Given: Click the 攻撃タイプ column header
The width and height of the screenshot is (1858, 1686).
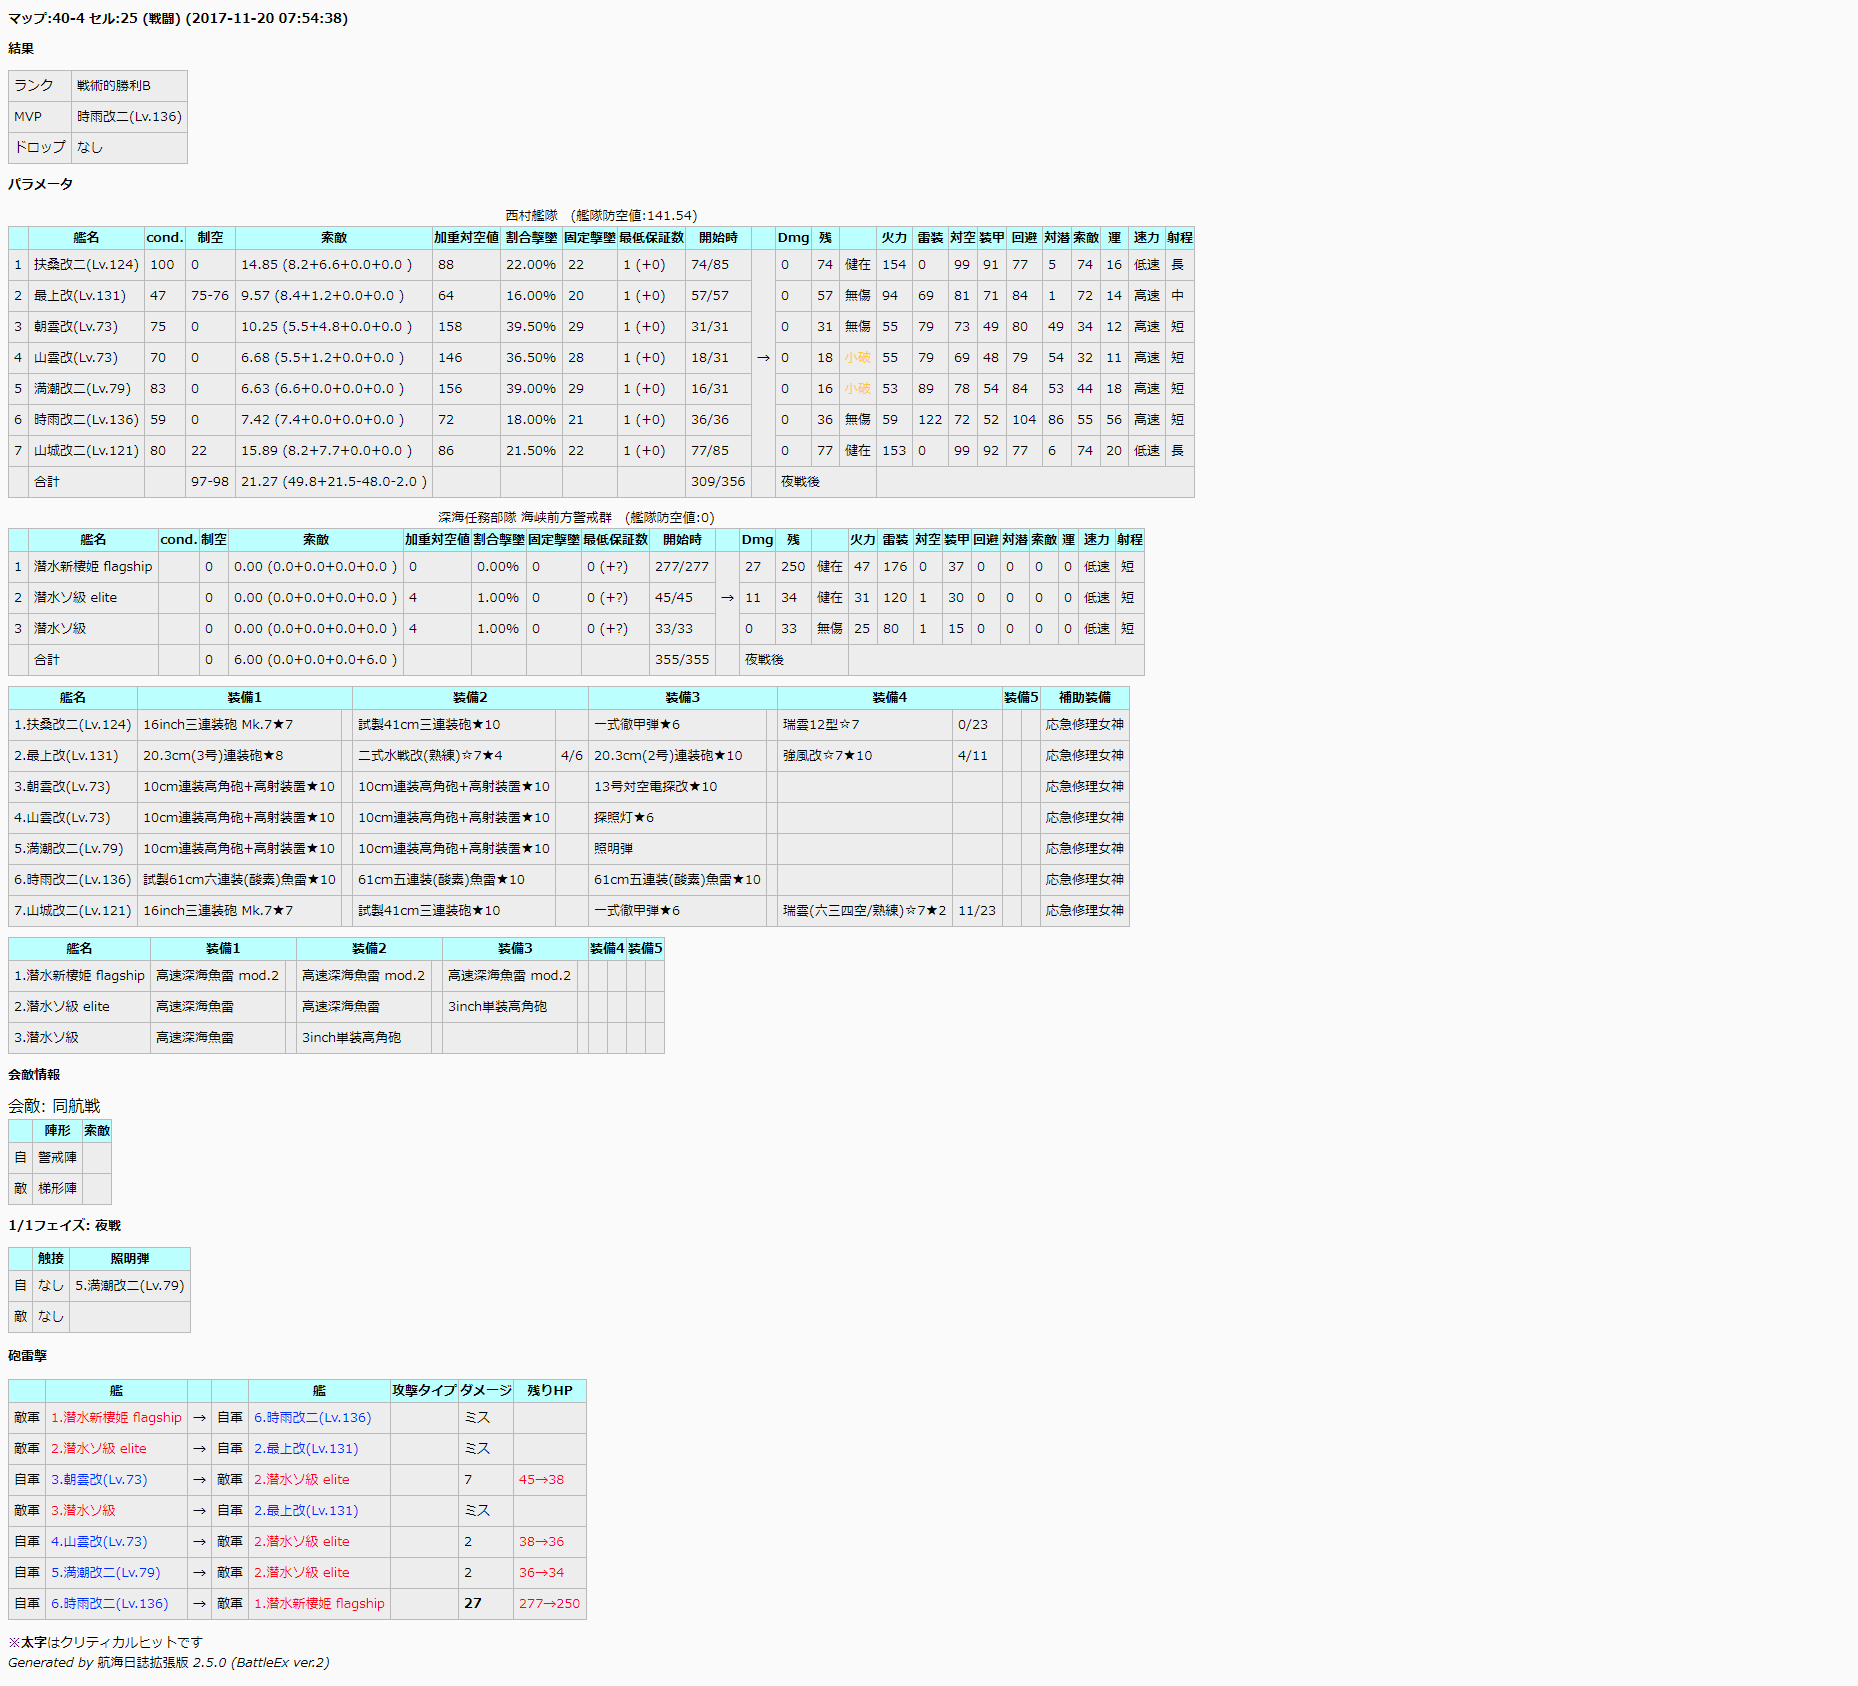Looking at the screenshot, I should pos(424,1391).
